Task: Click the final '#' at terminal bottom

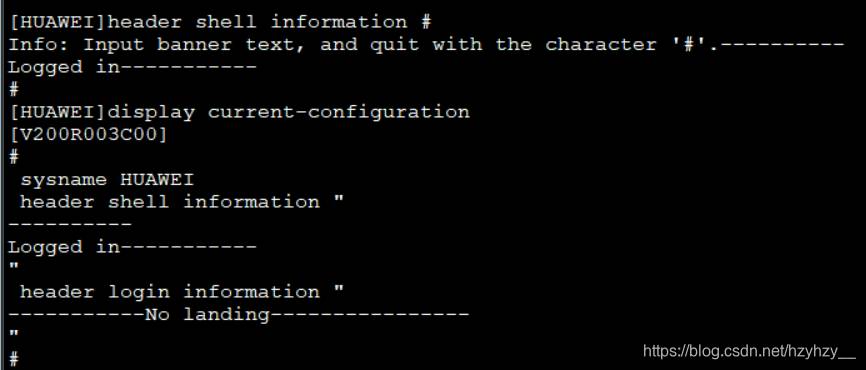Action: point(14,359)
